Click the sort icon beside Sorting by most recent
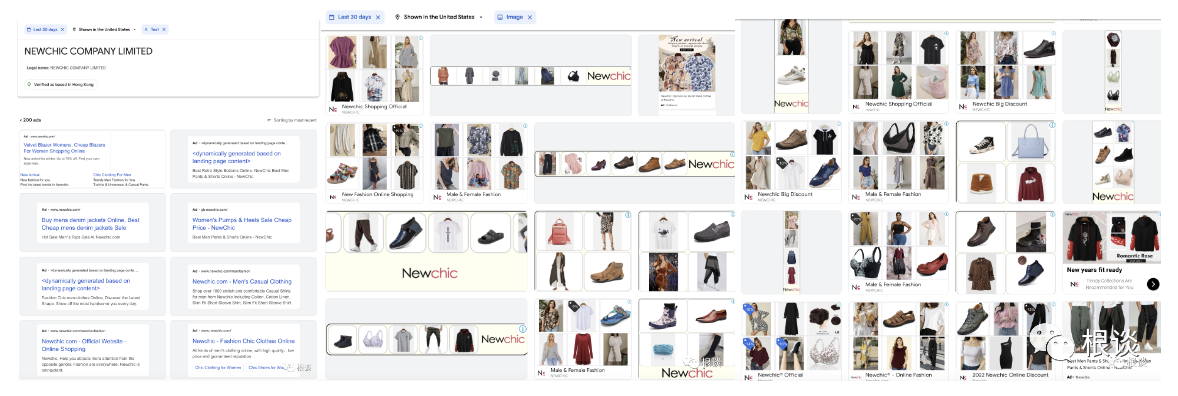Screen dimensions: 1178x396 click(x=268, y=120)
